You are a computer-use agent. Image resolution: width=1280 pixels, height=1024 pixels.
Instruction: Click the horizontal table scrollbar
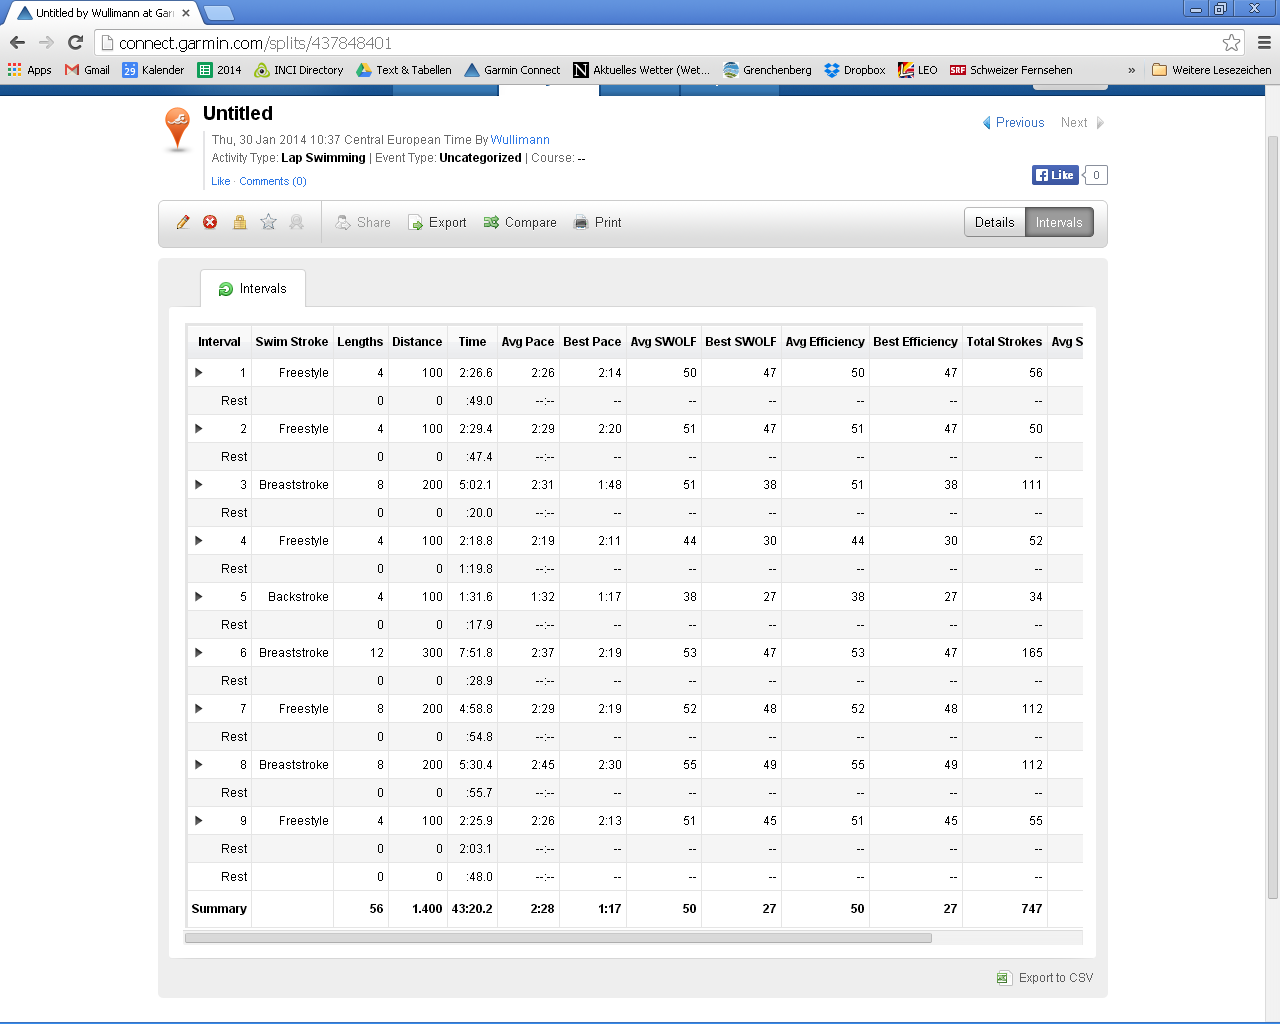click(558, 938)
